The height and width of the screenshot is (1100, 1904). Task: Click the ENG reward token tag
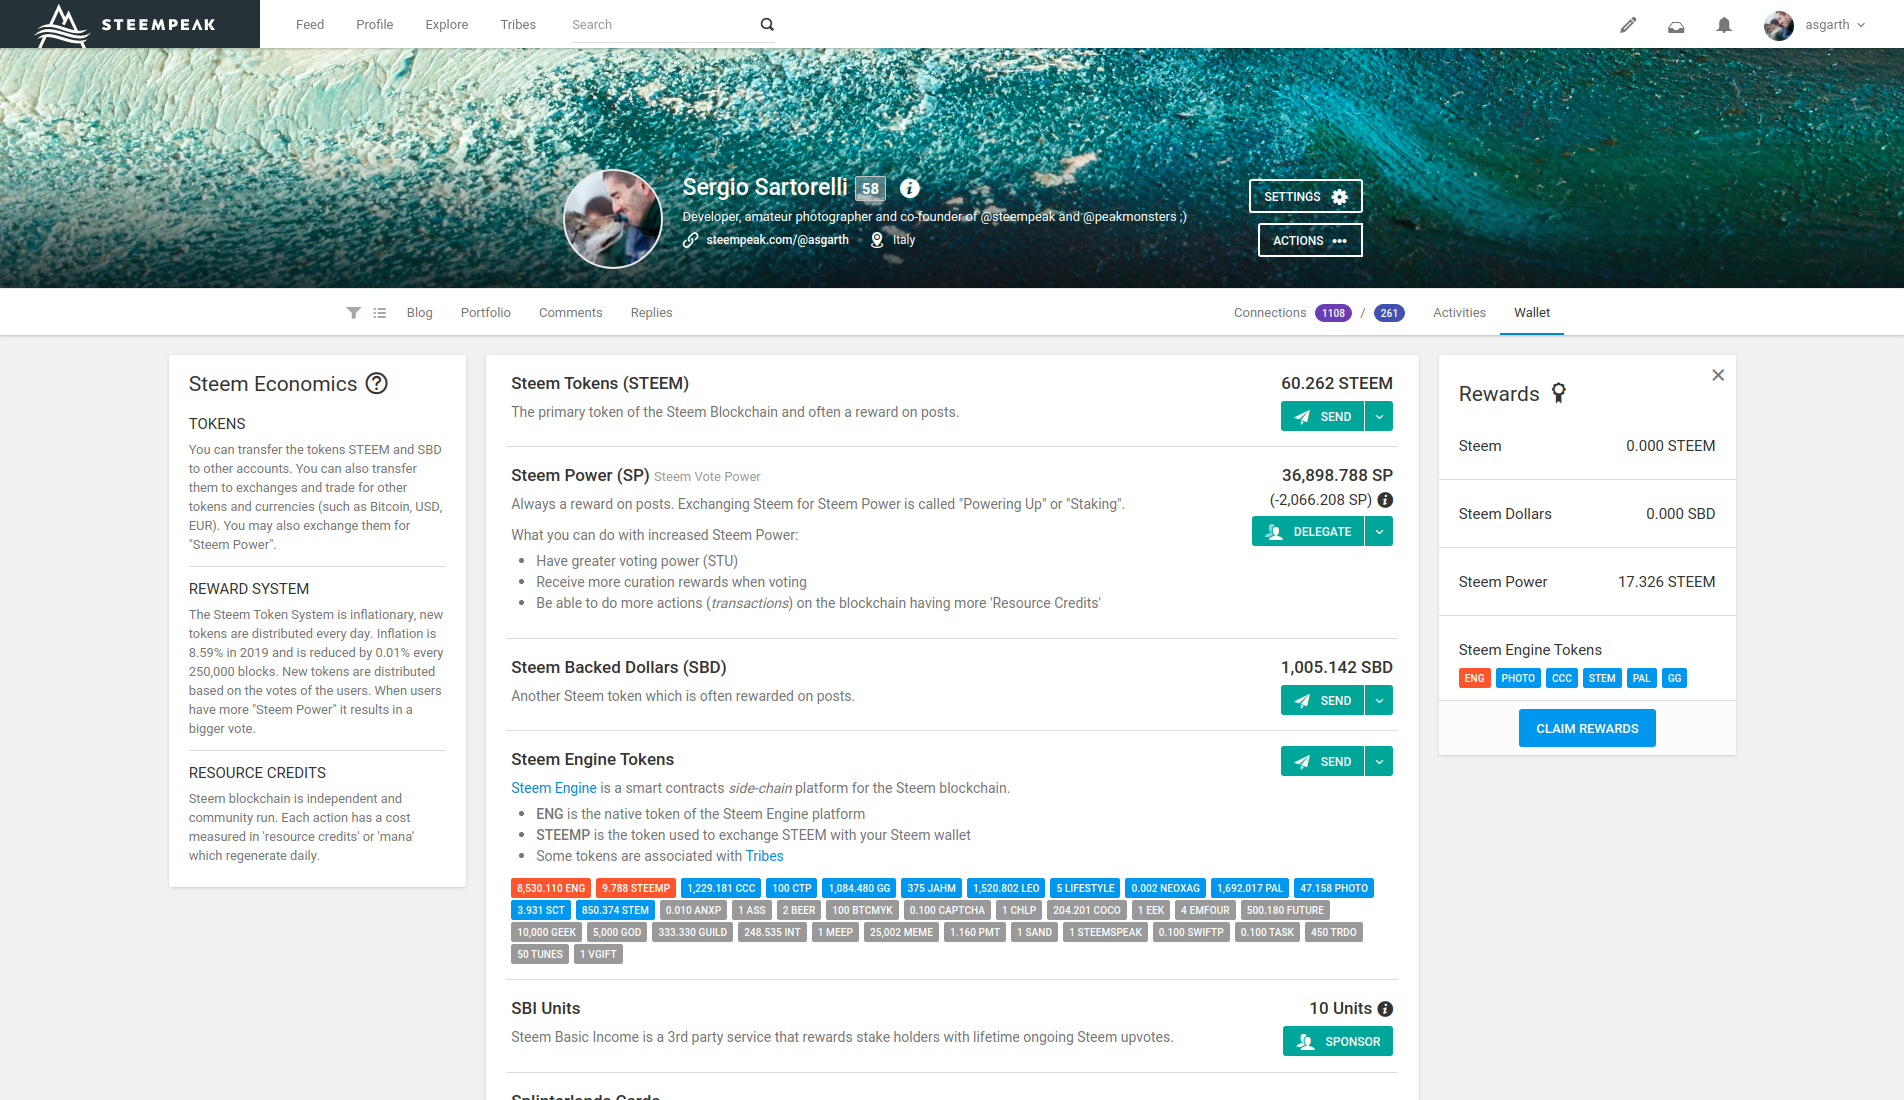tap(1474, 678)
